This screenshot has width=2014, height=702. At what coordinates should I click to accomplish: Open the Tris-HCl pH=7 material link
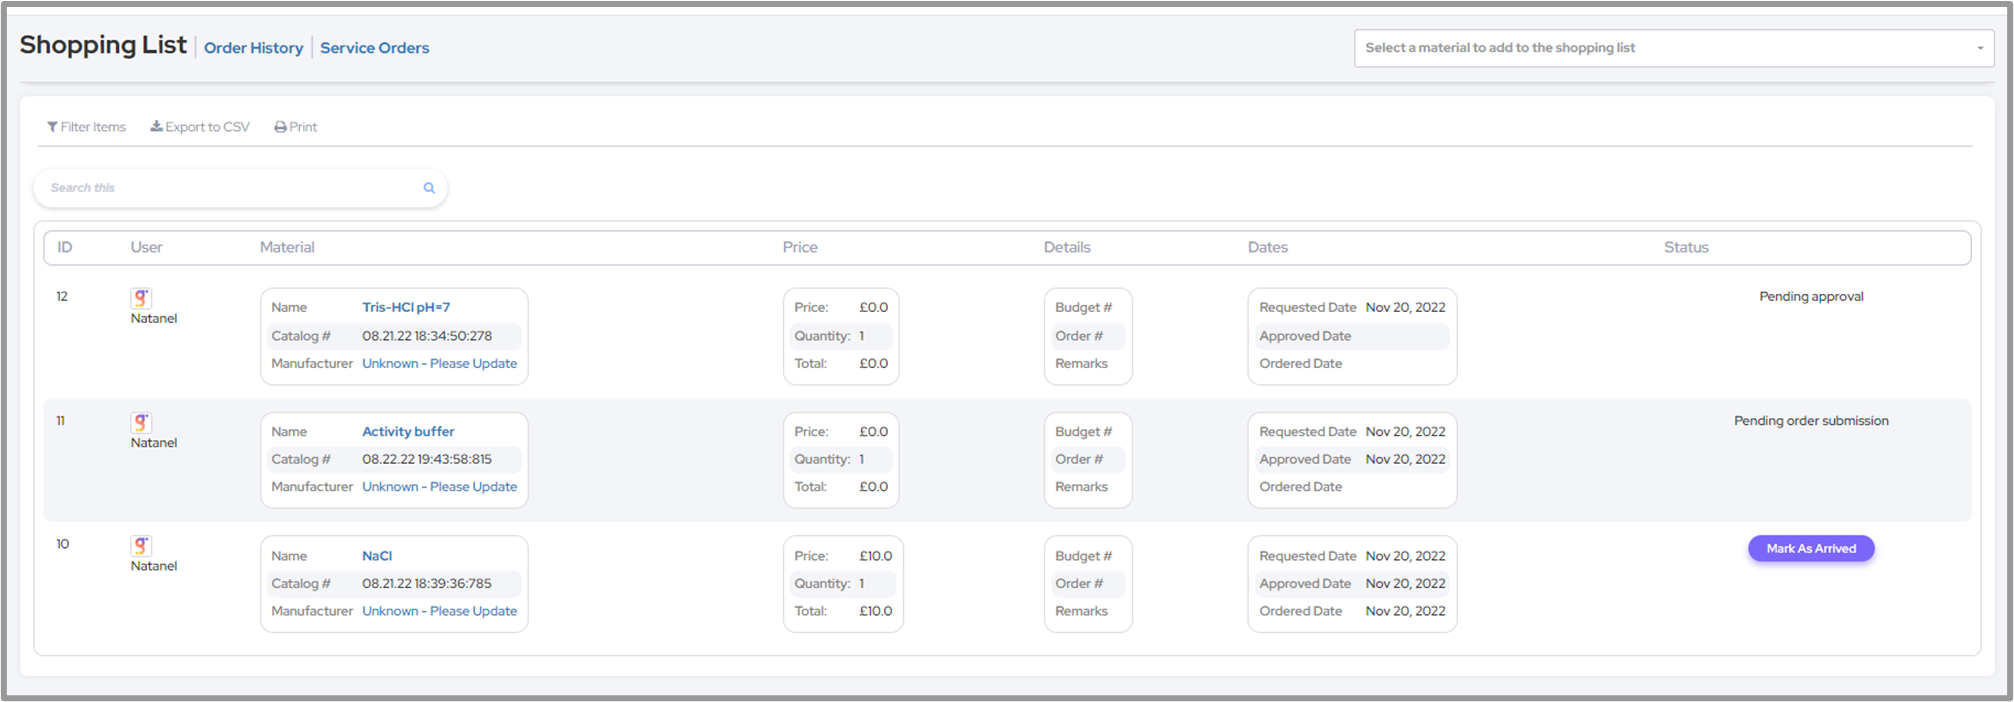[x=406, y=307]
